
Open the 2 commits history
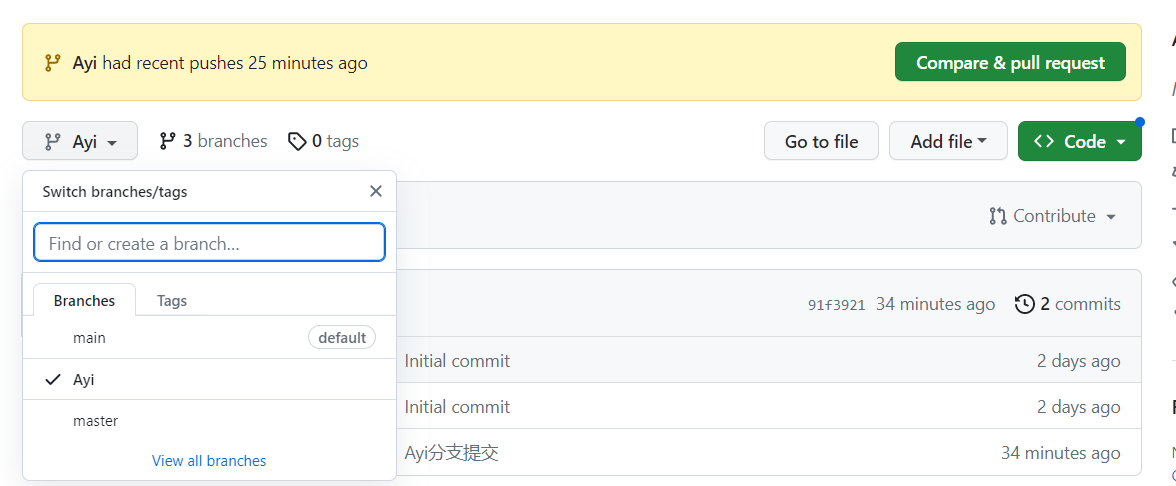[1068, 304]
